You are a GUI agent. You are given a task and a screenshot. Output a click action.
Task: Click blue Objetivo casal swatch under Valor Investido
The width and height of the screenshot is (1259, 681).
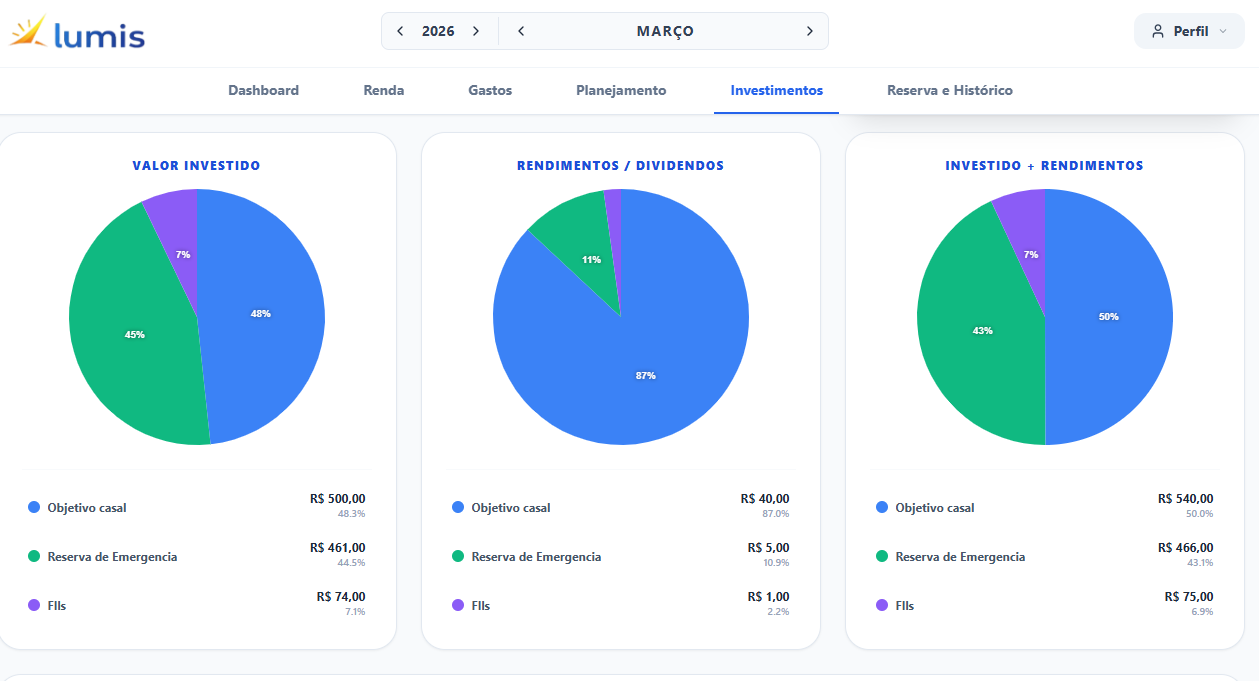[35, 508]
